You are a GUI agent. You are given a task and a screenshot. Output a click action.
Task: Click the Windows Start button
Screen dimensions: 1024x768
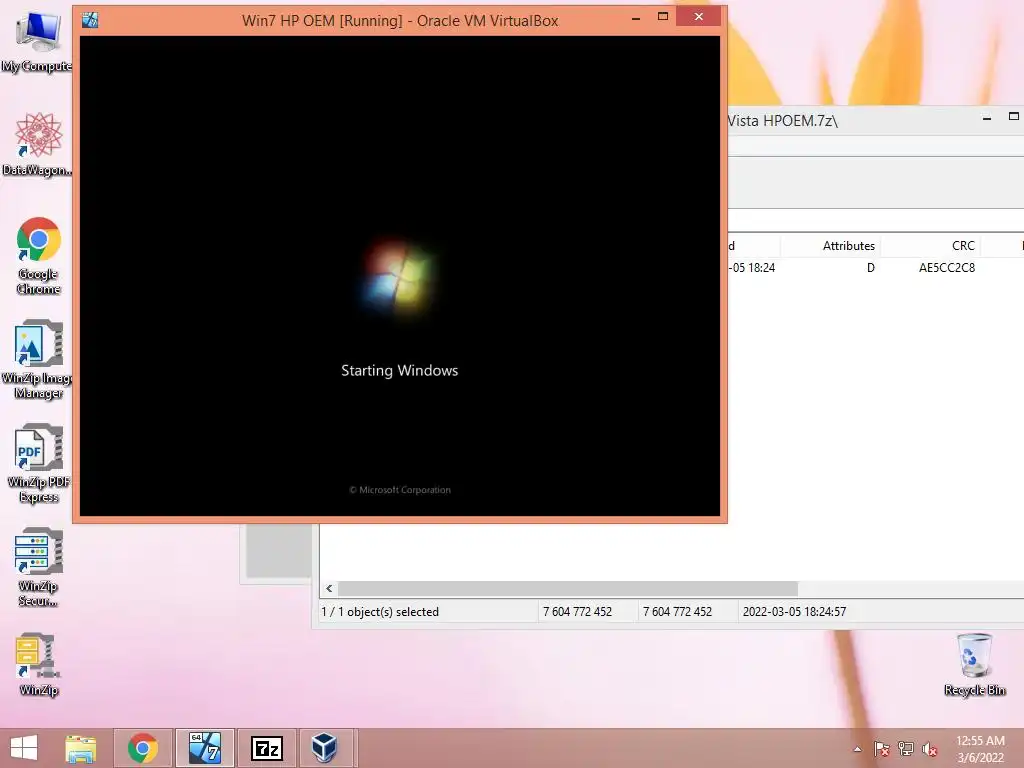click(24, 748)
